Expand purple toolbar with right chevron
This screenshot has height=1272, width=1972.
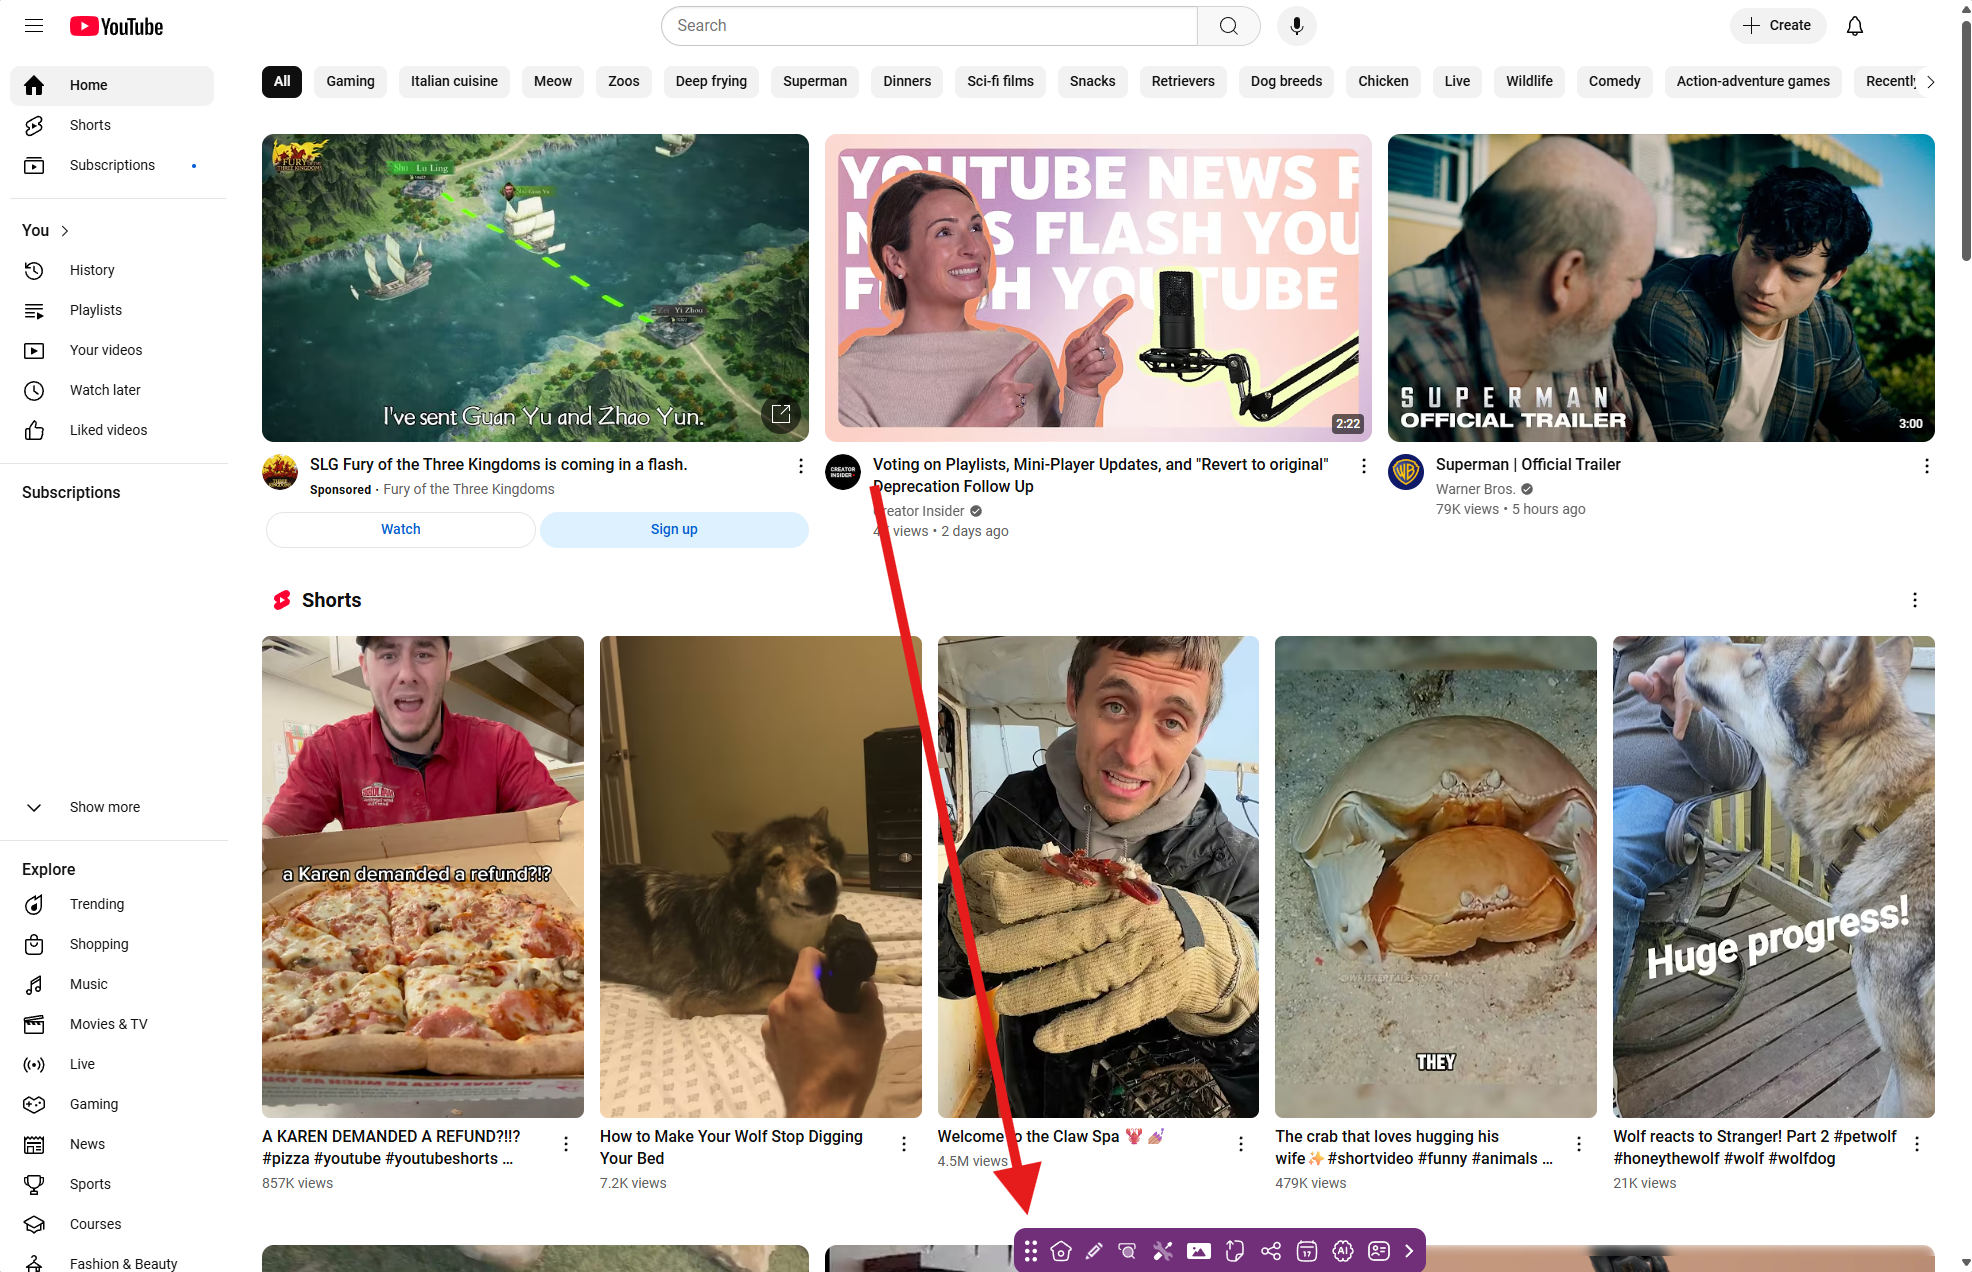point(1409,1251)
